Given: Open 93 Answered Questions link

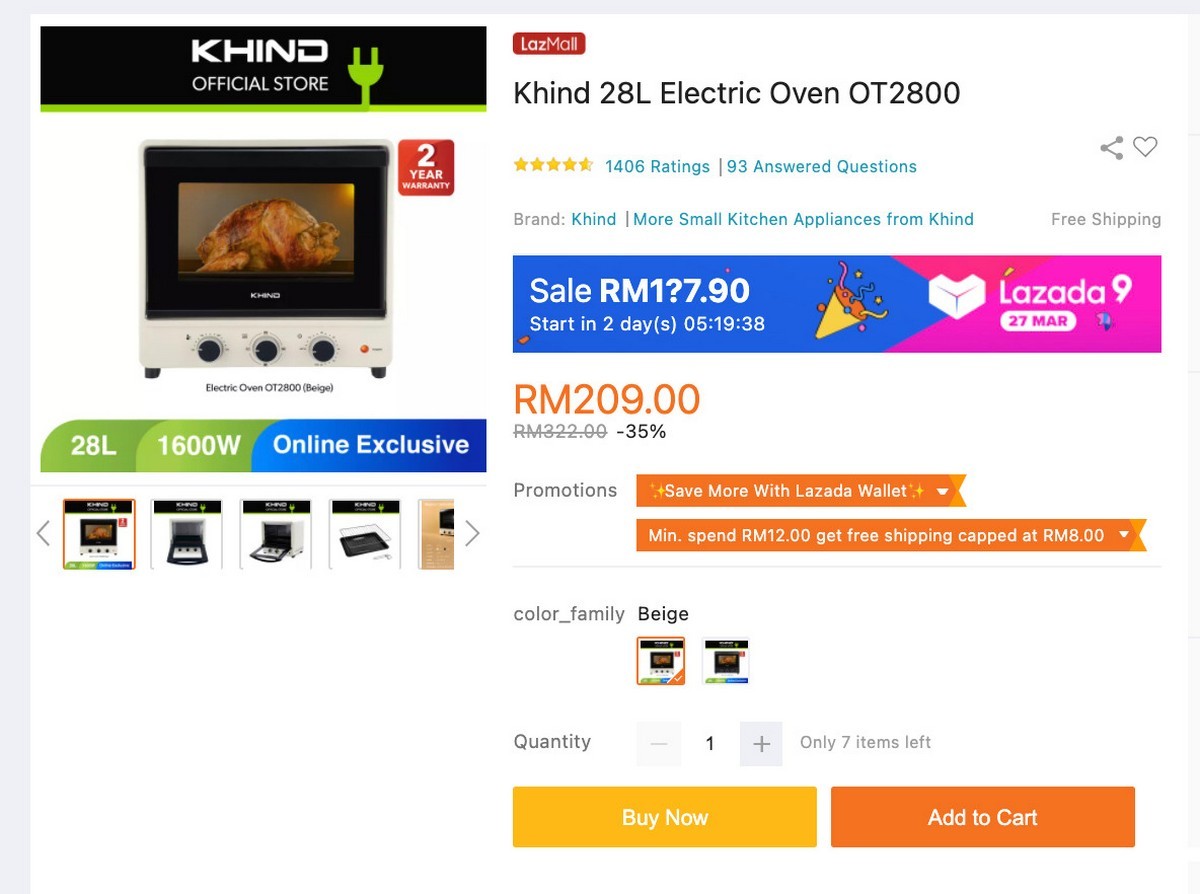Looking at the screenshot, I should pyautogui.click(x=822, y=167).
